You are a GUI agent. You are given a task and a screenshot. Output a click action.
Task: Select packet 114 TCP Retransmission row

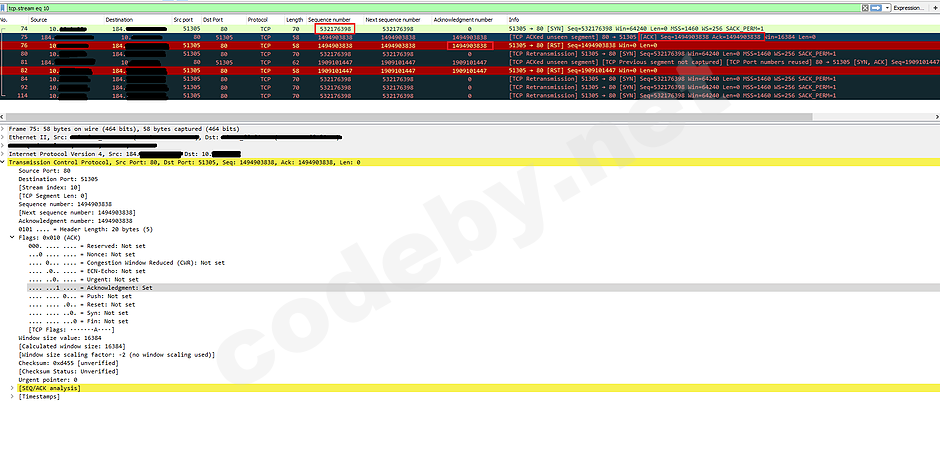(470, 96)
